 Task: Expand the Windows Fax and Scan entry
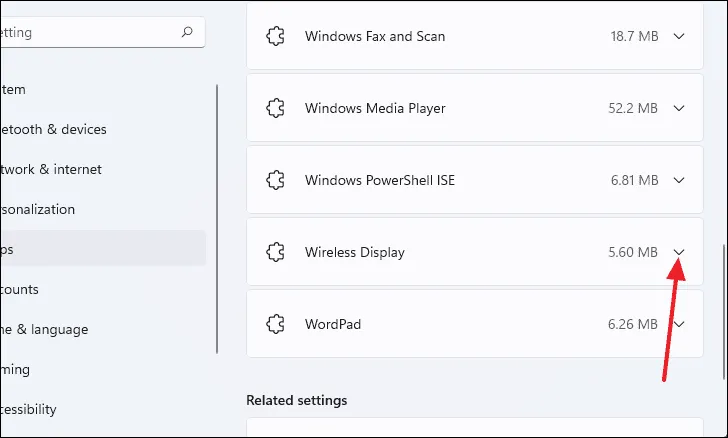680,36
